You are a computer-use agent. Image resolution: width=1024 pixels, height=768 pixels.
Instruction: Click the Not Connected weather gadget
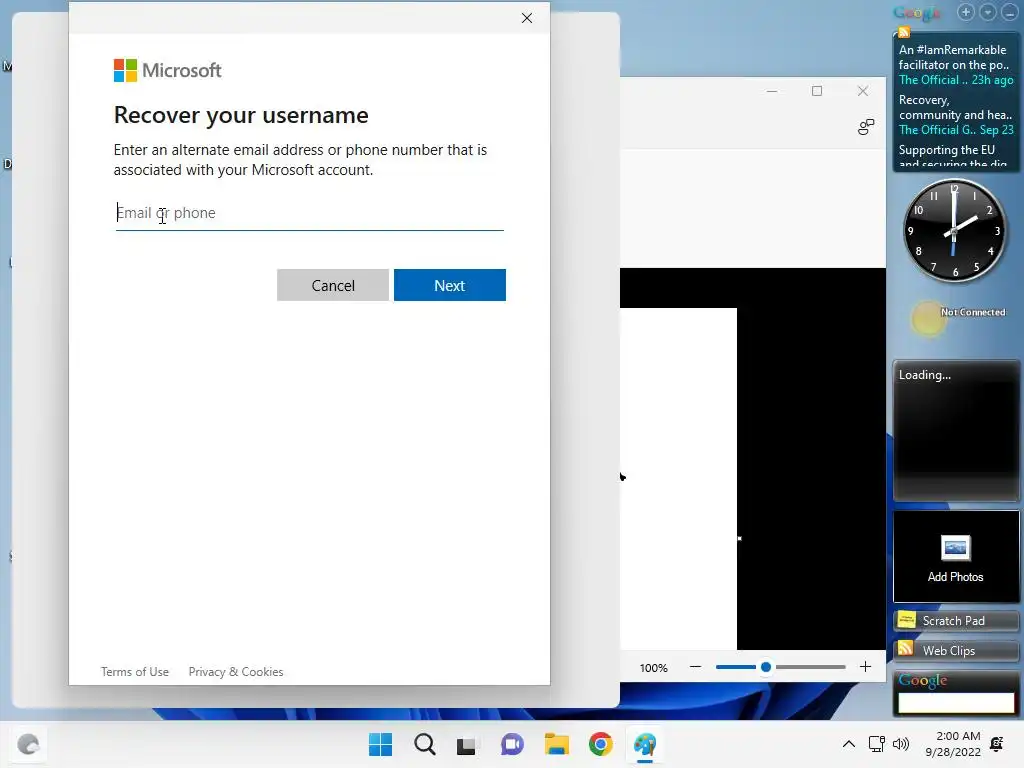tap(957, 318)
